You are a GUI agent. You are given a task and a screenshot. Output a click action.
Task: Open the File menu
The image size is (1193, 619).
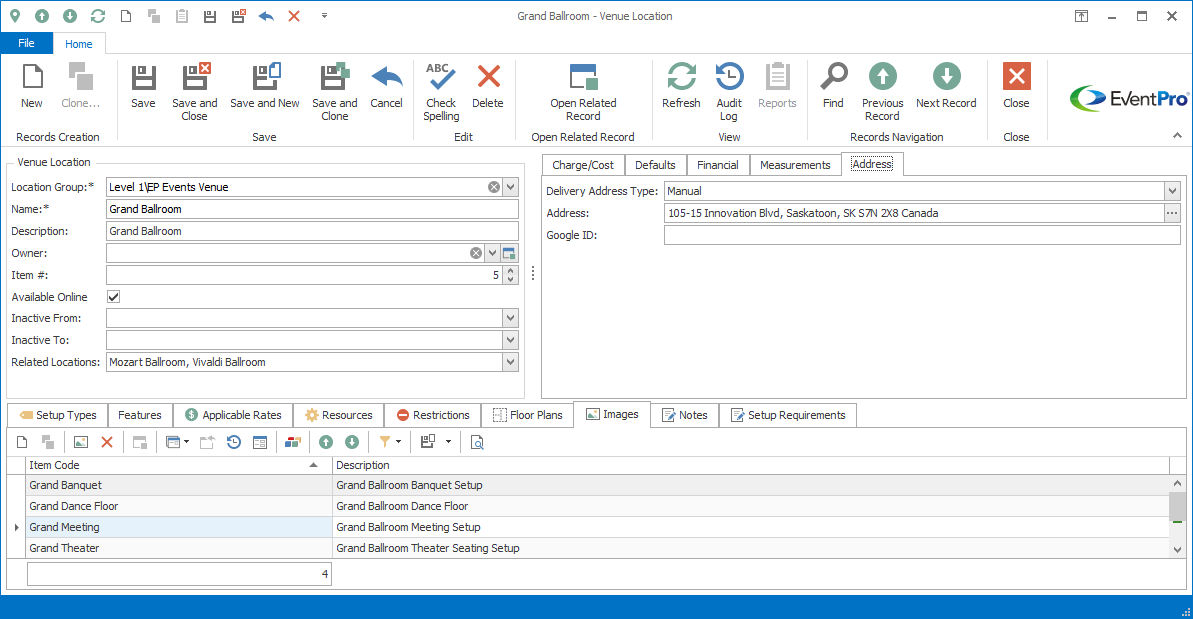pos(27,43)
